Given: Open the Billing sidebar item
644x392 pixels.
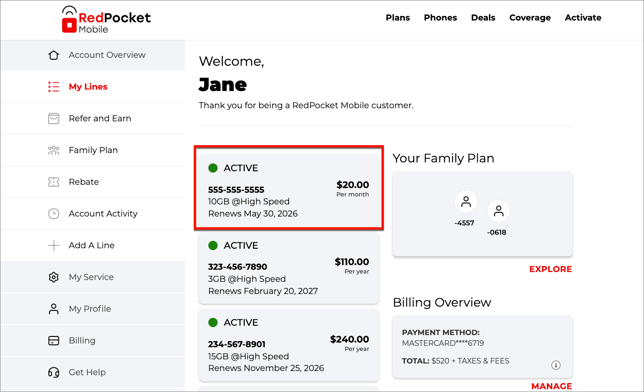Looking at the screenshot, I should coord(93,341).
